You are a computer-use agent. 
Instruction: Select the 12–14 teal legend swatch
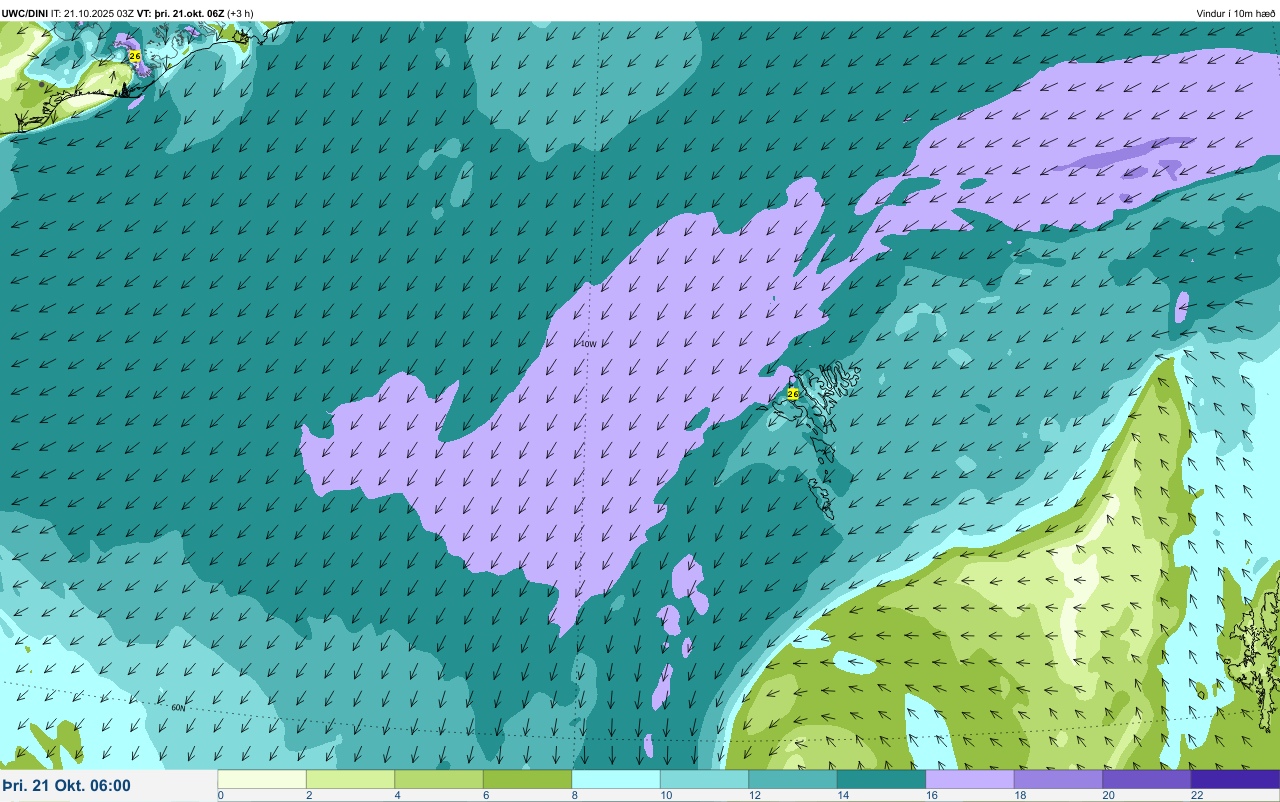[793, 779]
